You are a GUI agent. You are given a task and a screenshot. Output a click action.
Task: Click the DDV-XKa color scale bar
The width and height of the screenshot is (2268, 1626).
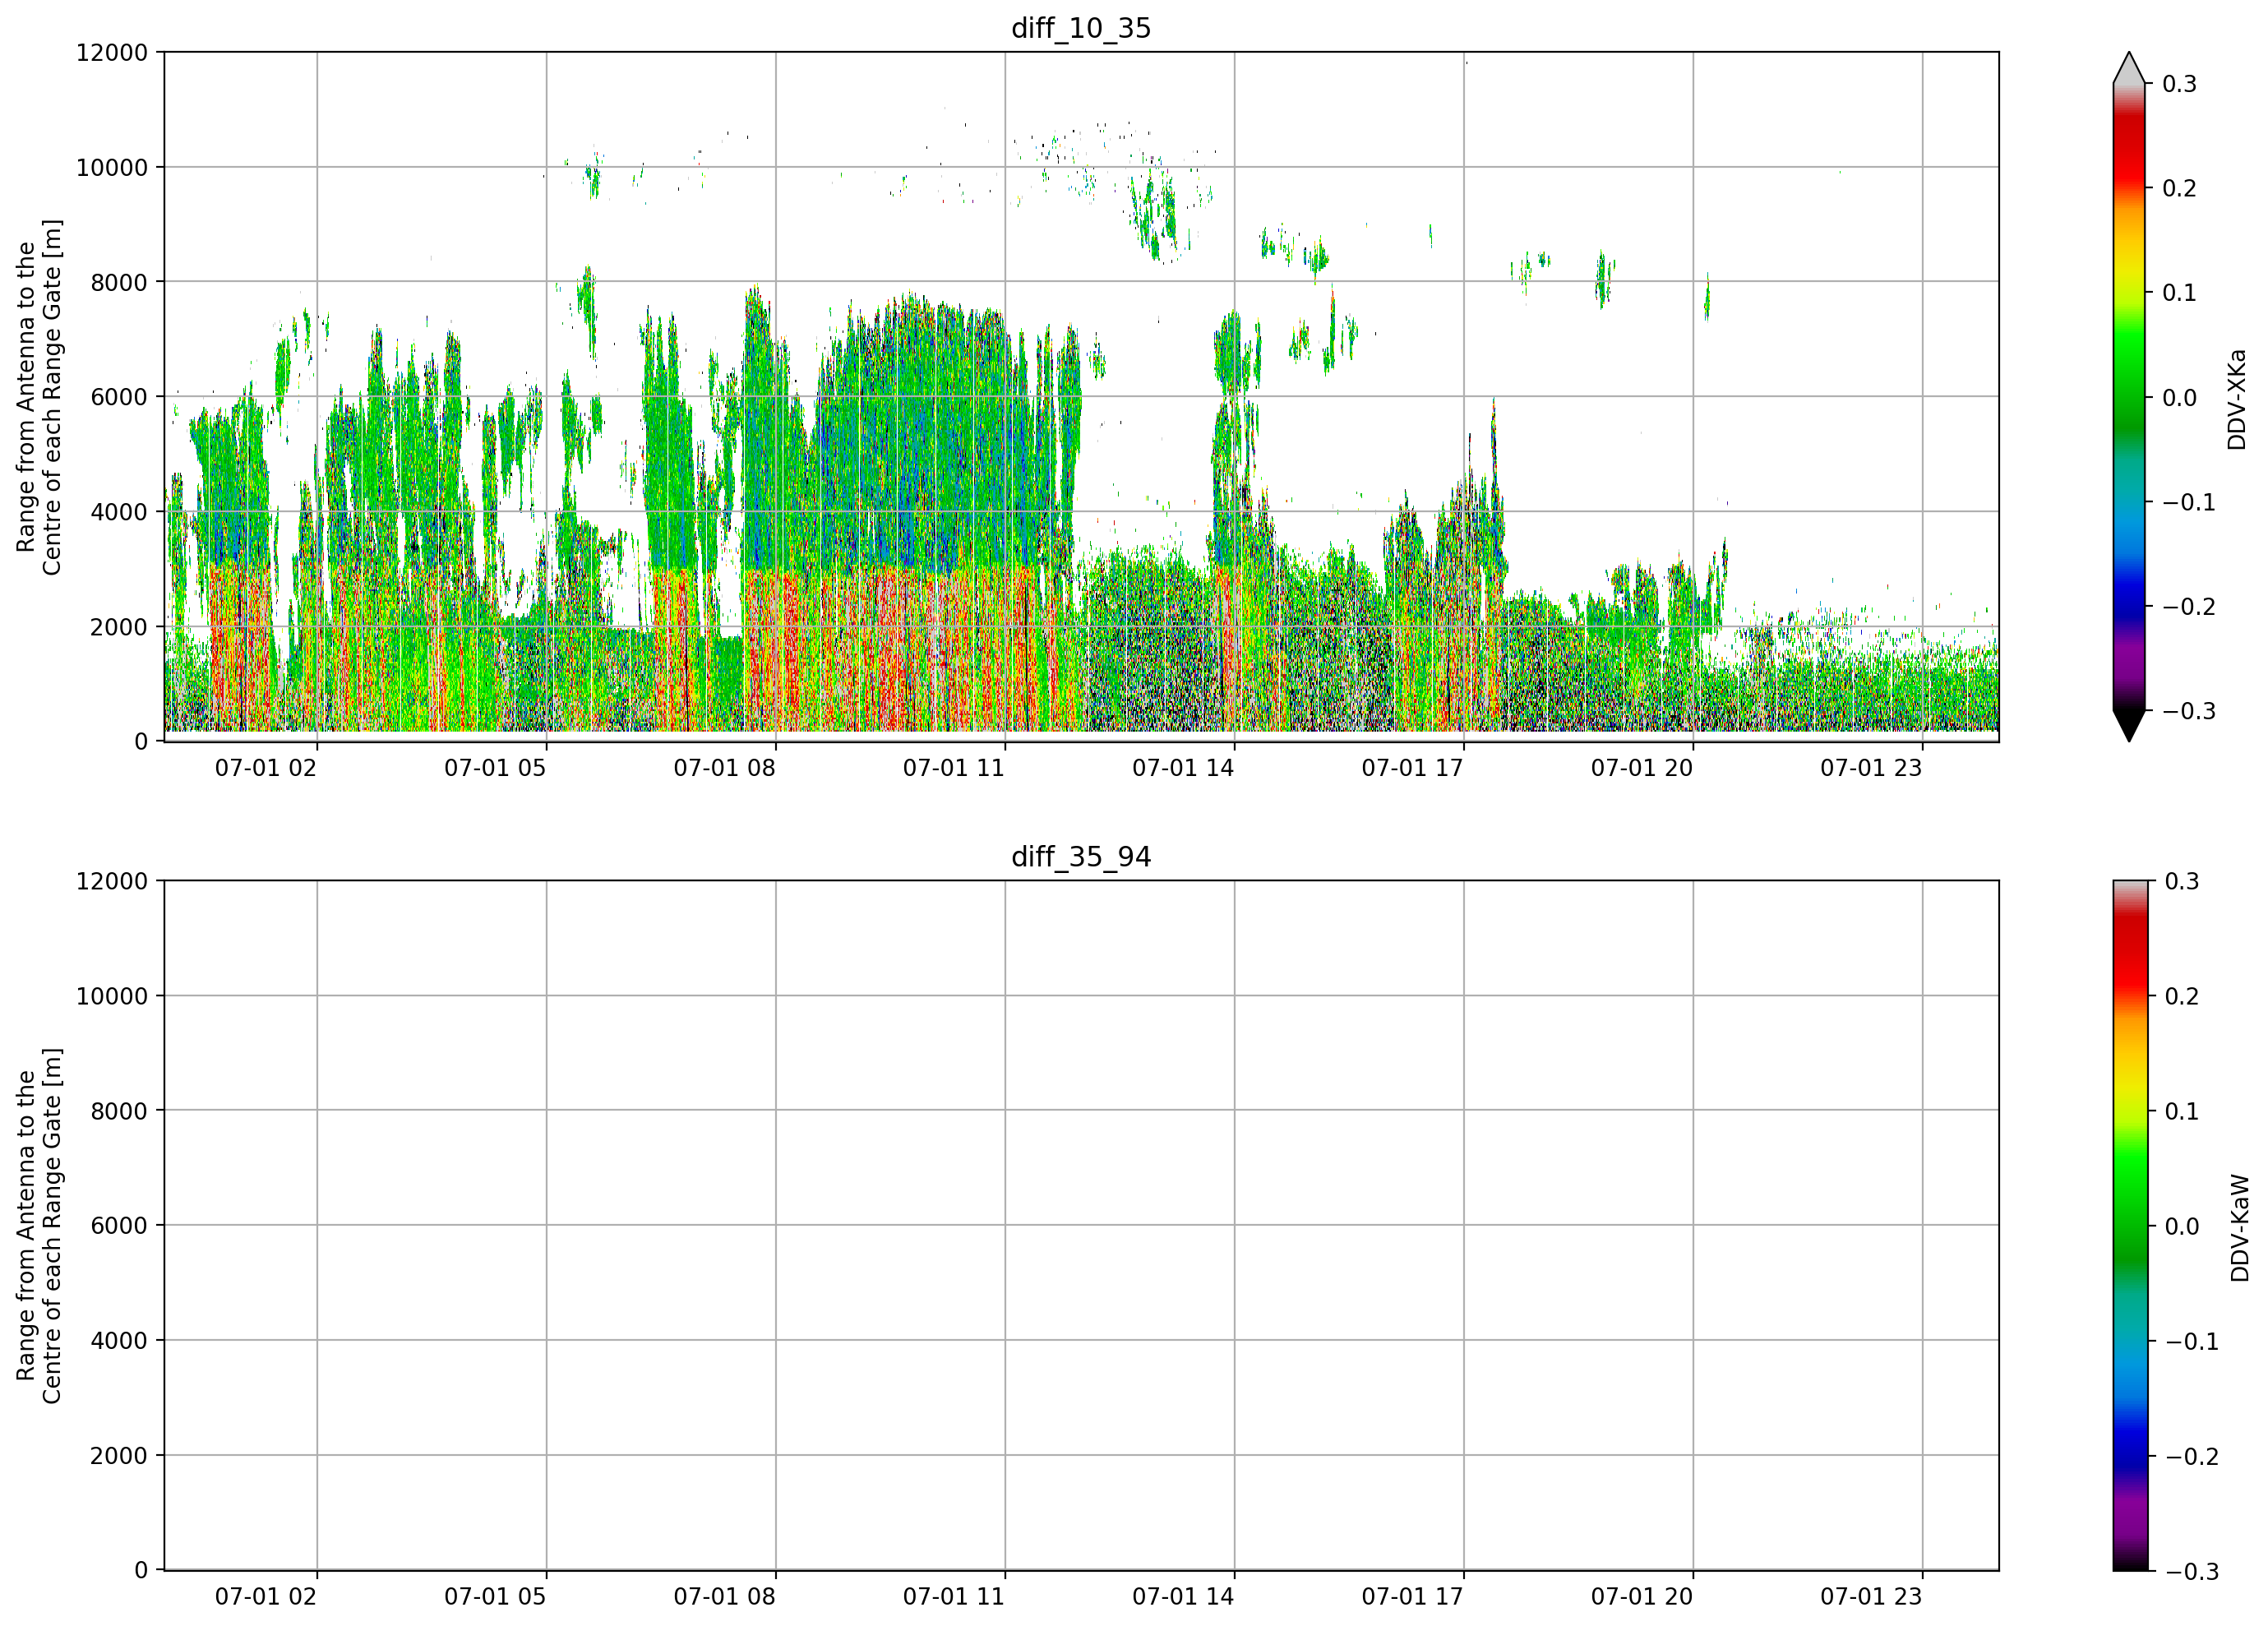point(2129,397)
